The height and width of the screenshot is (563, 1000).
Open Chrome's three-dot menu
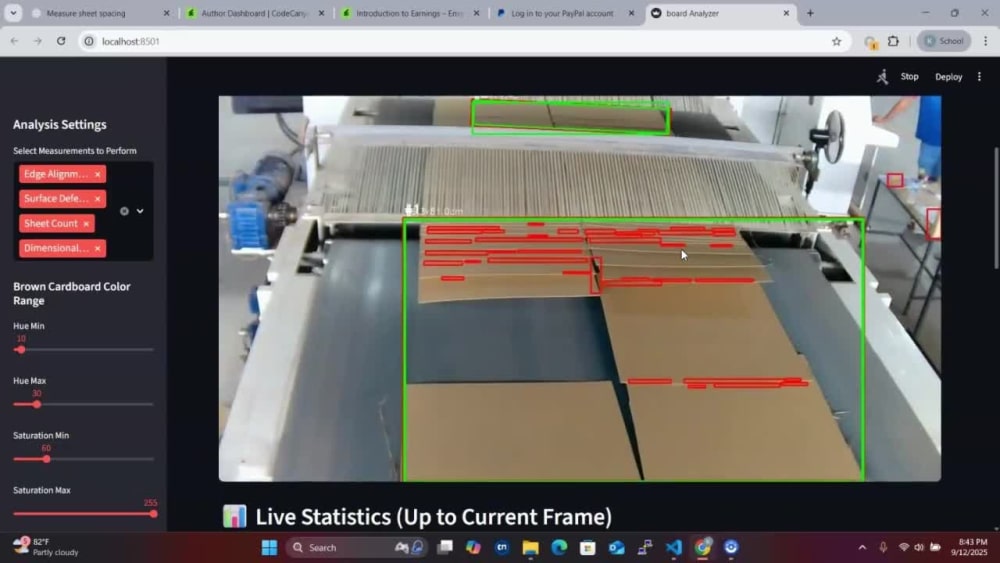click(985, 41)
